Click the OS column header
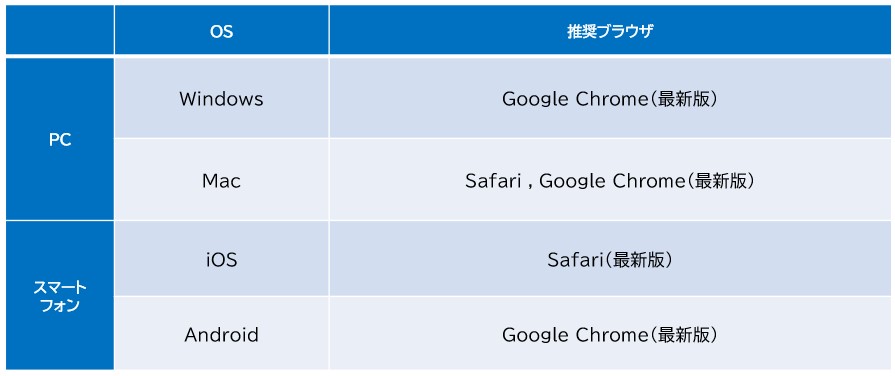Image resolution: width=895 pixels, height=376 pixels. (221, 30)
